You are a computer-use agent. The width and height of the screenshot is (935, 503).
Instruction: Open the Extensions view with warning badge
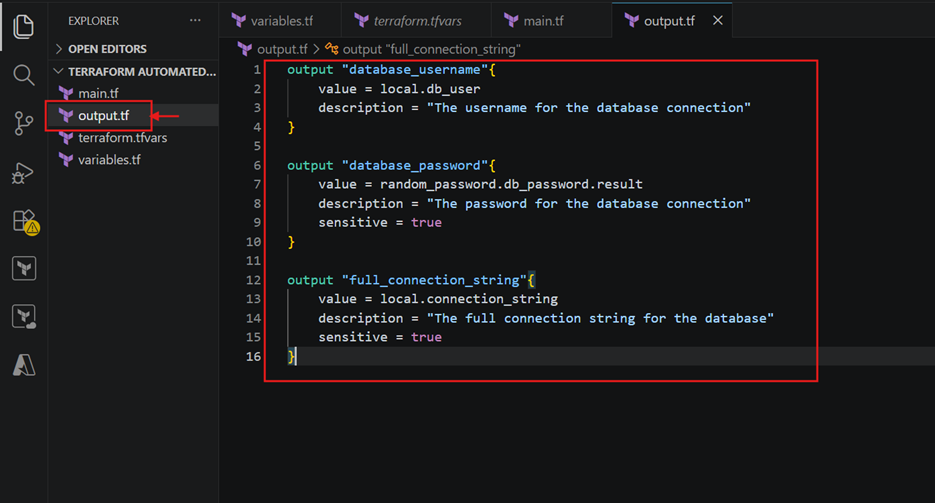pos(25,222)
